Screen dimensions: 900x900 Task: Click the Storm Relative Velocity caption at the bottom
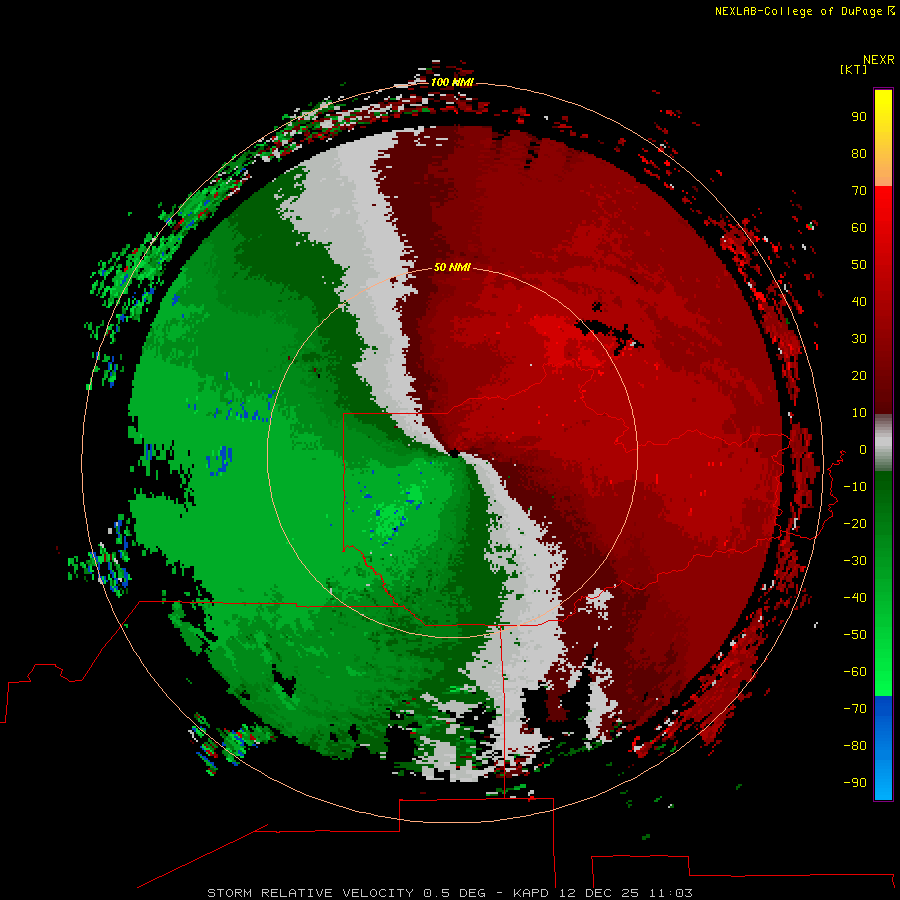(x=449, y=893)
